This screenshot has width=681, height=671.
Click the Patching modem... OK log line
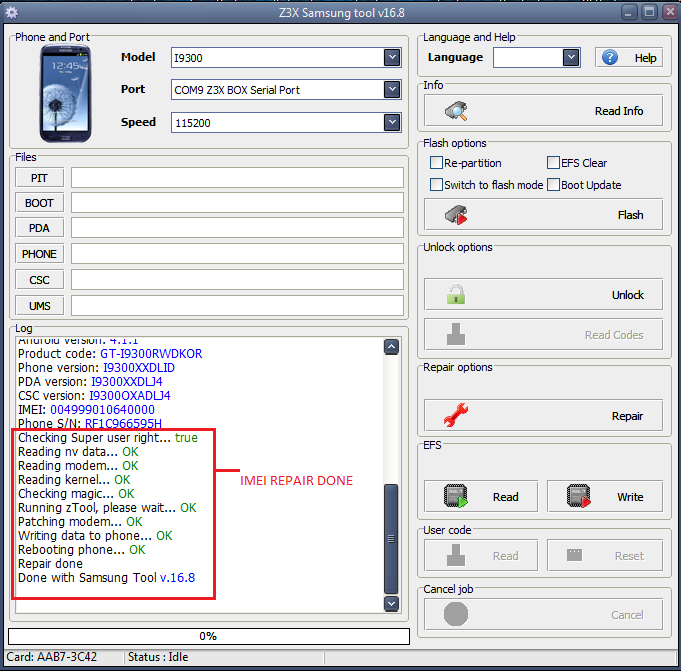[80, 521]
